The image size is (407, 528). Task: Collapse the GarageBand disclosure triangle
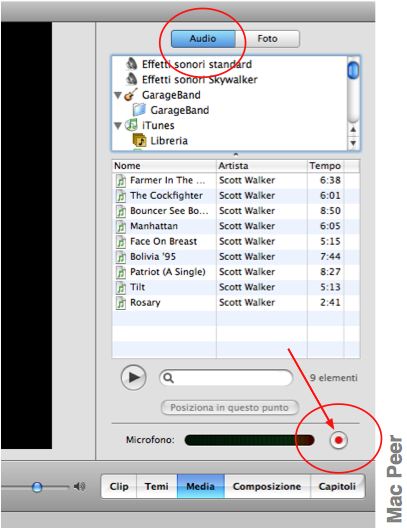(118, 95)
